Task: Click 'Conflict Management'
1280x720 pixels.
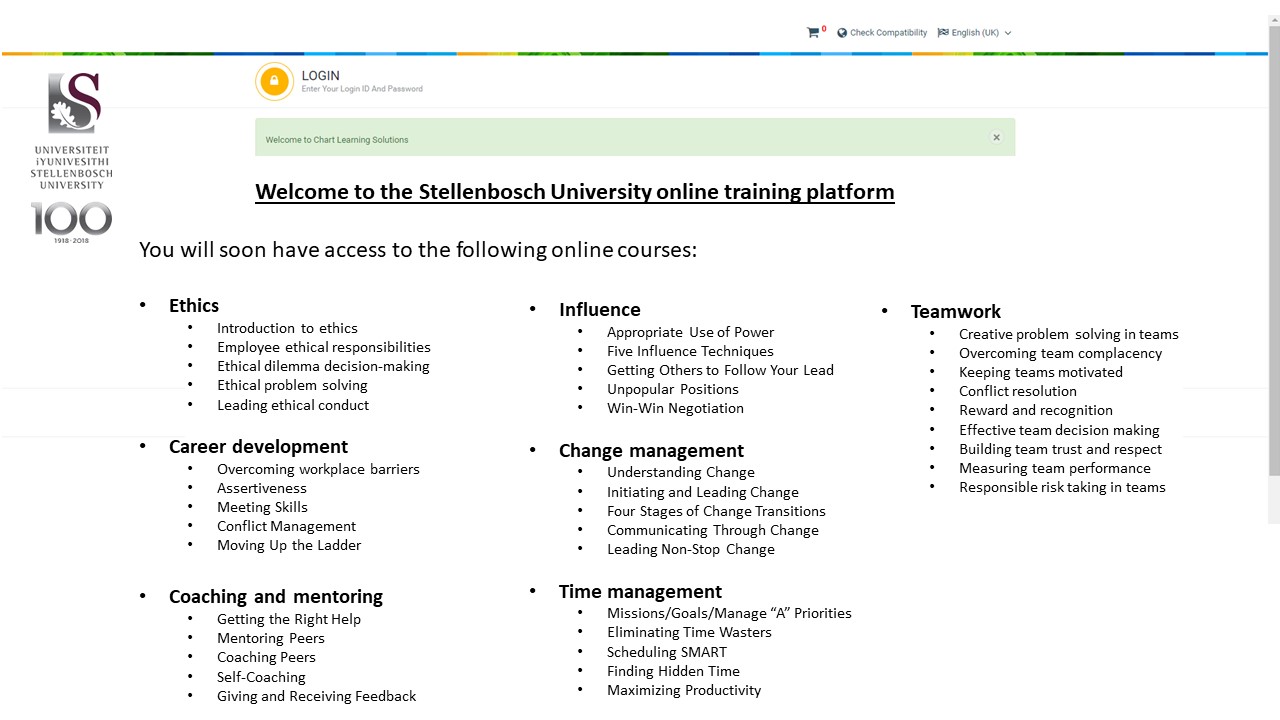Action: coord(286,526)
